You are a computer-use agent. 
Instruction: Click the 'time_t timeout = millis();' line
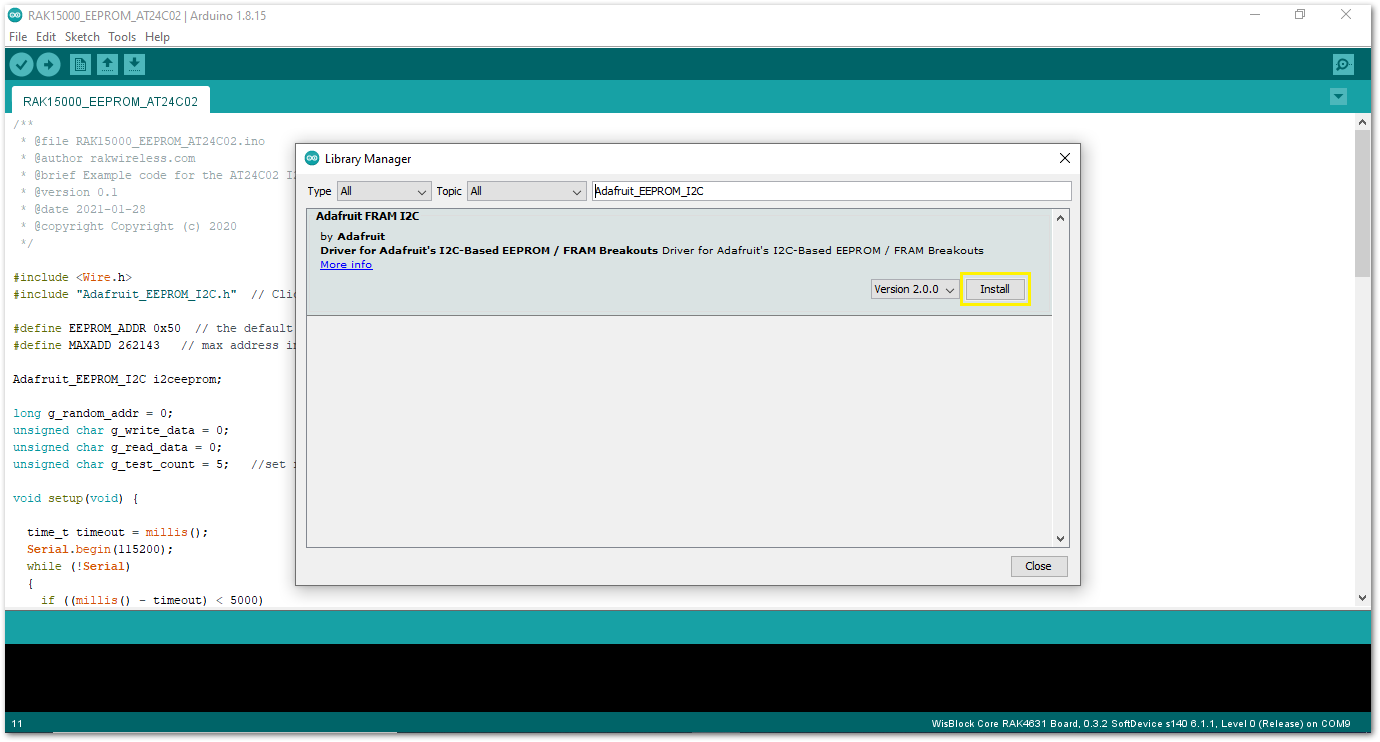117,532
